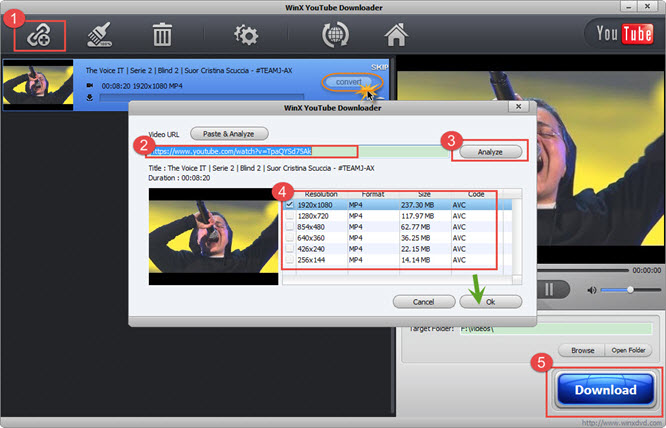Click the Analyze button

coord(491,152)
